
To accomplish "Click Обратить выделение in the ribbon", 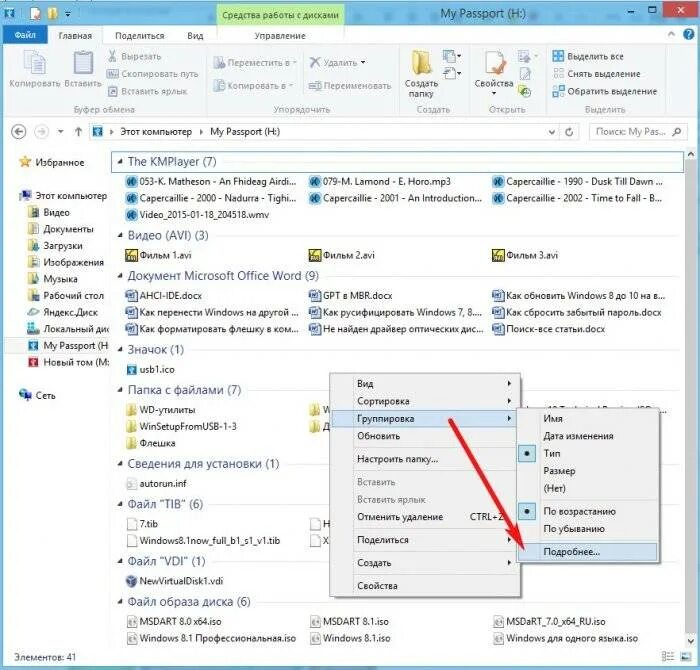I will coord(605,92).
